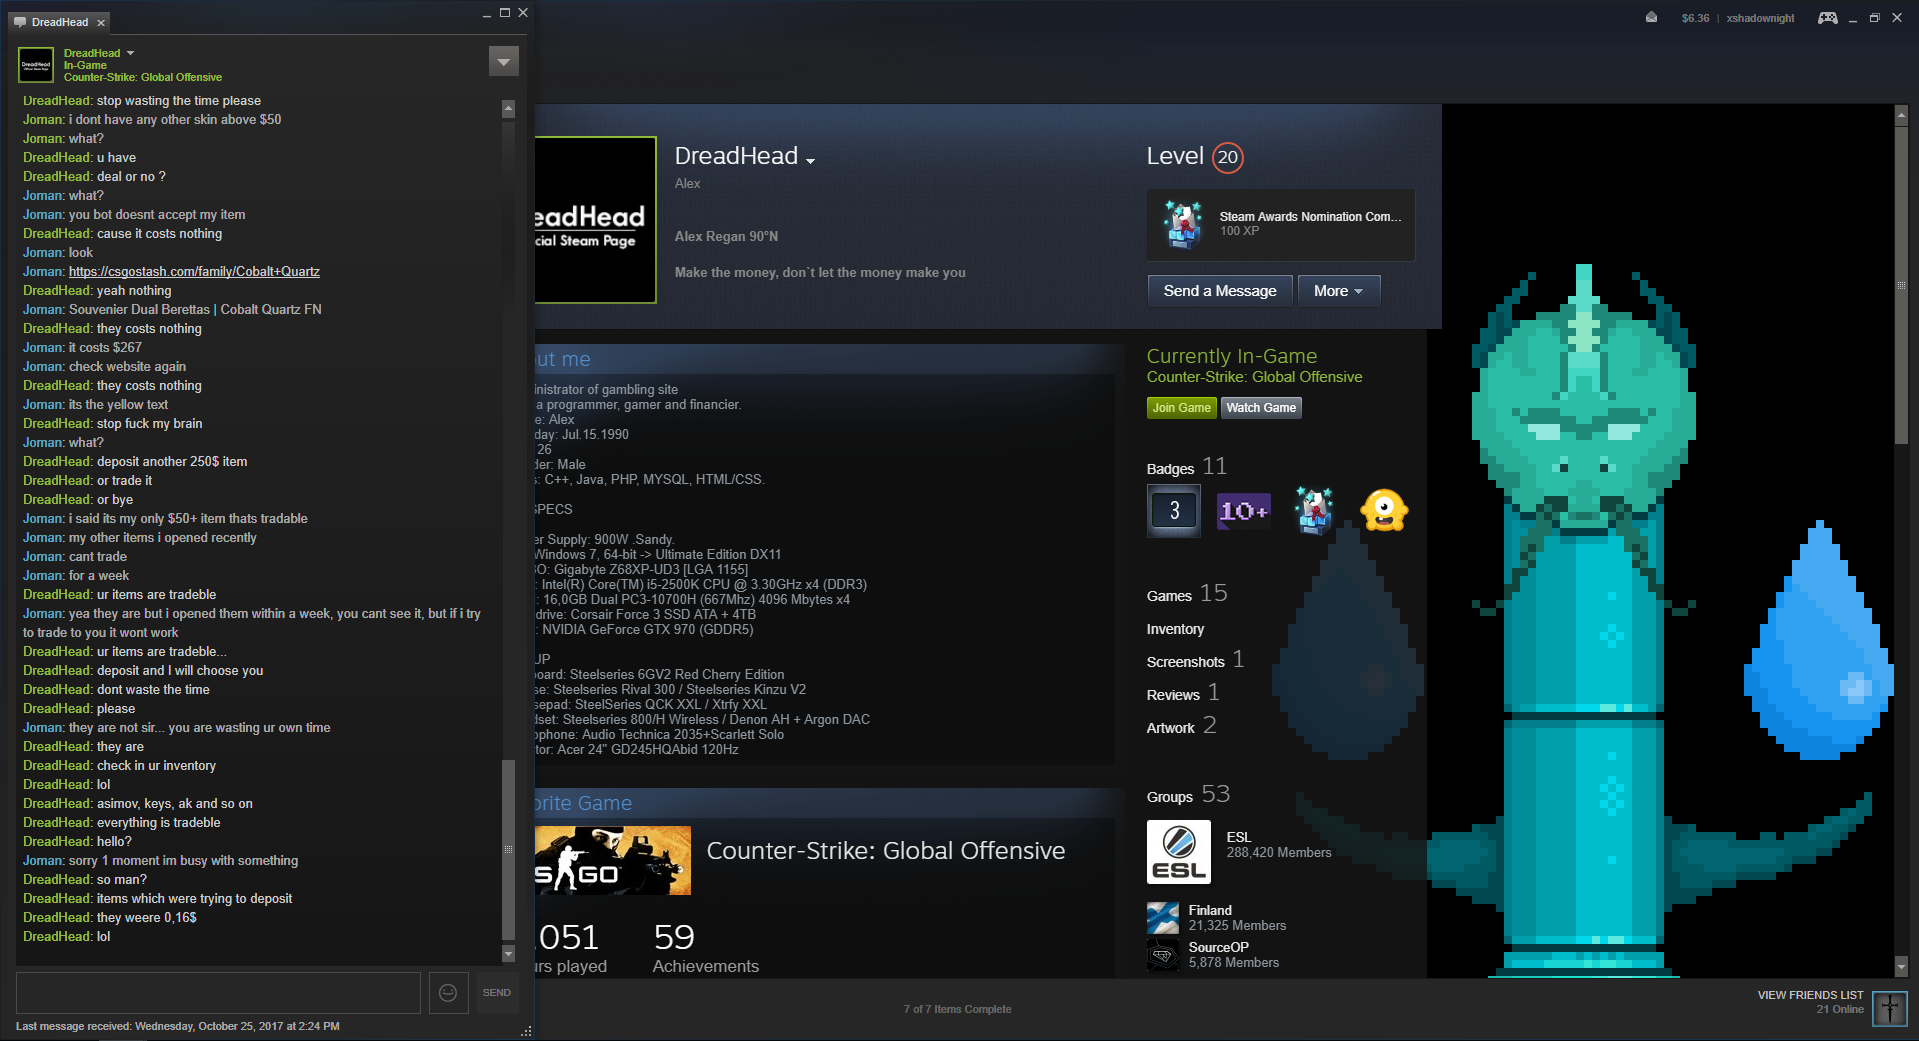
Task: Click 'Last message received' status line
Action: [x=178, y=1026]
